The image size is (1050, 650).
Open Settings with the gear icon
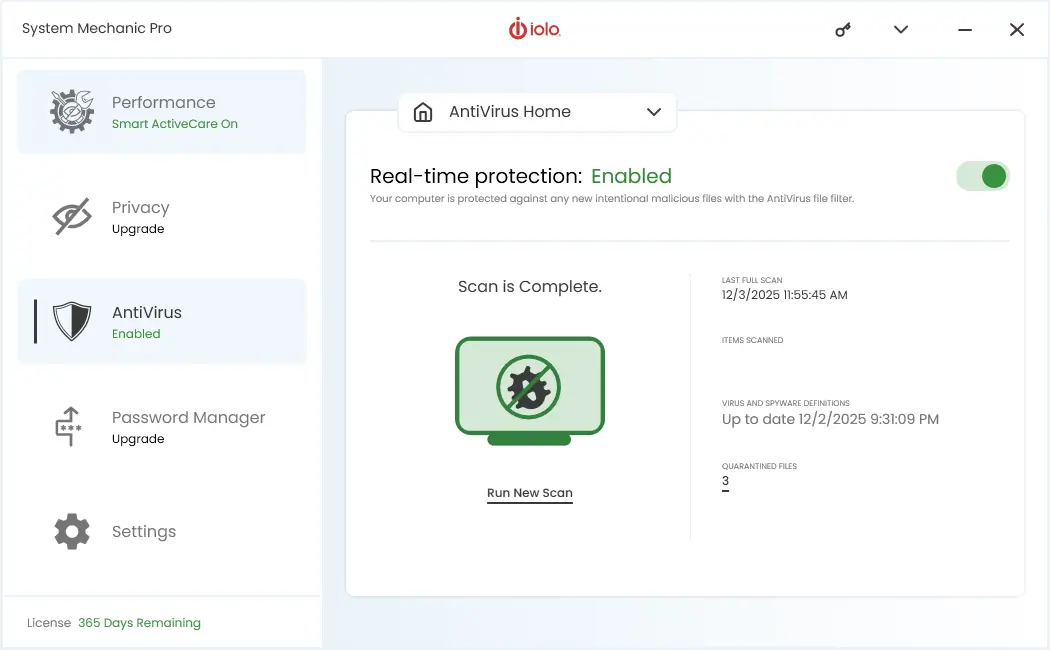(70, 531)
